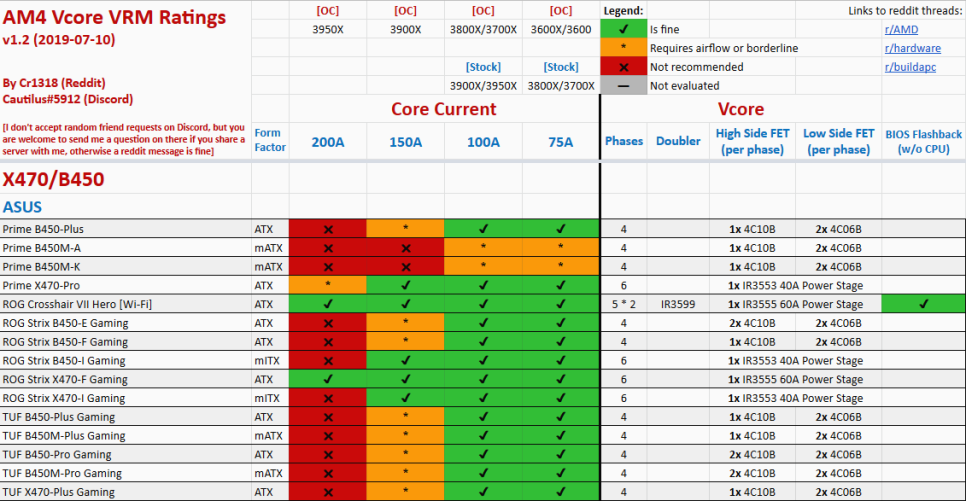966x501 pixels.
Task: Click the 'IR3599' doubler cell
Action: (x=678, y=304)
